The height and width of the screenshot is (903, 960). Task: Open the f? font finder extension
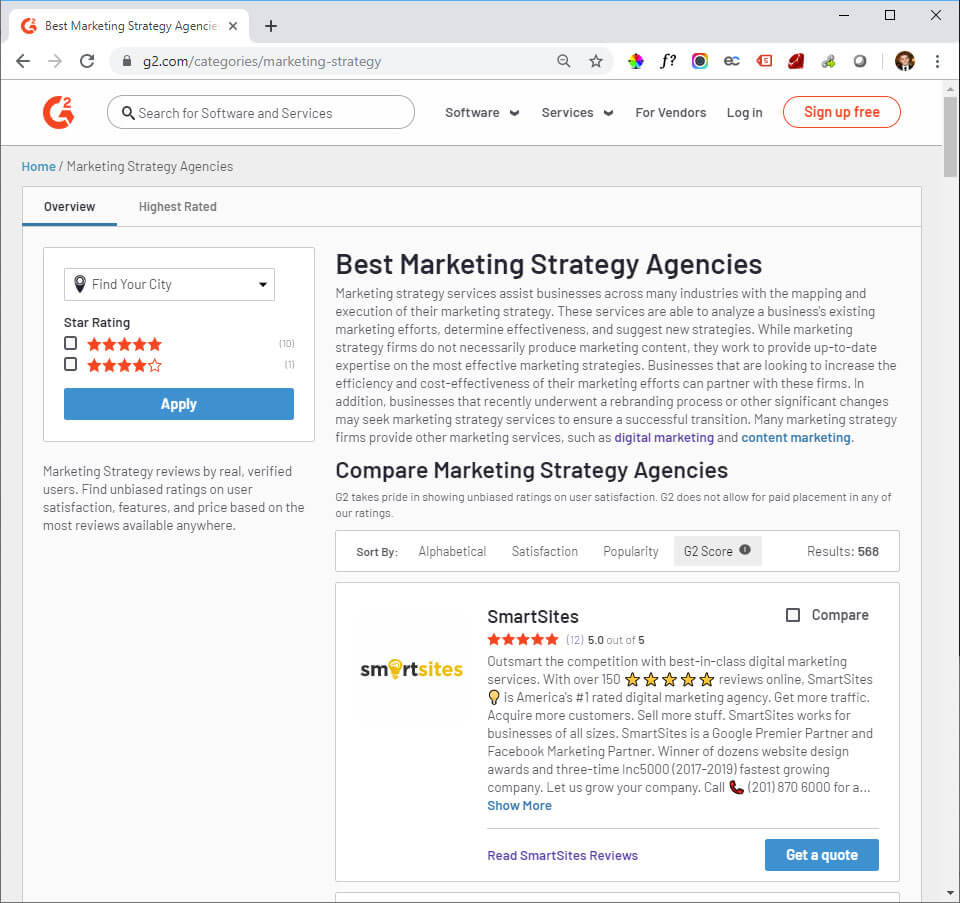pyautogui.click(x=668, y=61)
